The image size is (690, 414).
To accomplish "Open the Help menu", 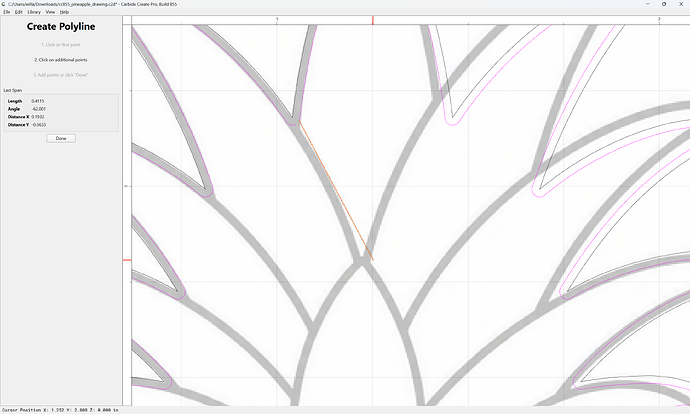I will [64, 12].
